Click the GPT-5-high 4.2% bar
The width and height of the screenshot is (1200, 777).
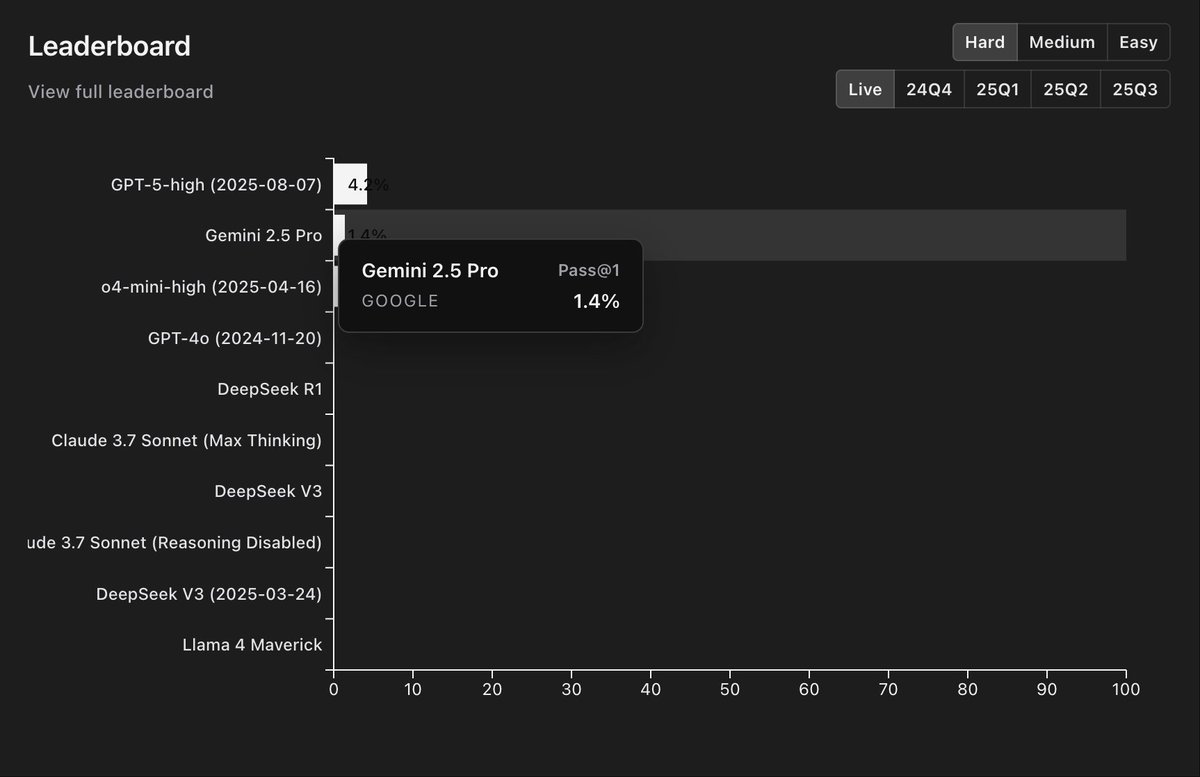tap(350, 184)
